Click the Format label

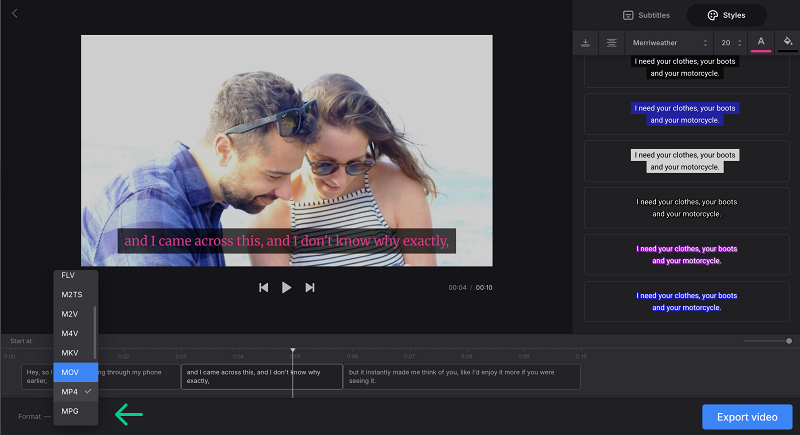tap(30, 417)
